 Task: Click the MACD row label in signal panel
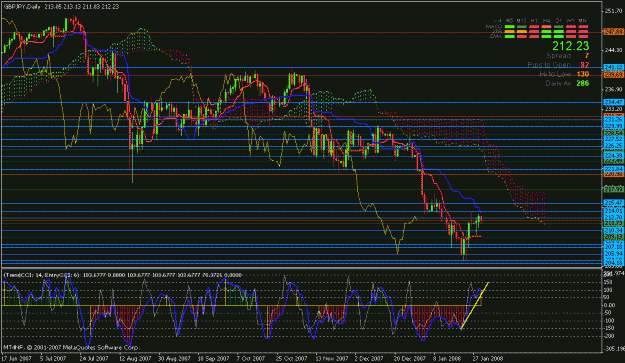click(494, 27)
